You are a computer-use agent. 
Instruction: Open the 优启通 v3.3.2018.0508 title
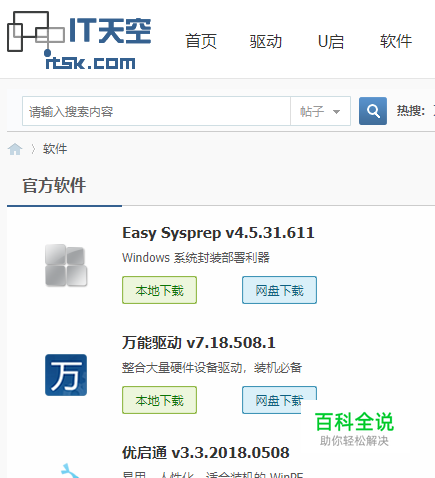pyautogui.click(x=206, y=453)
